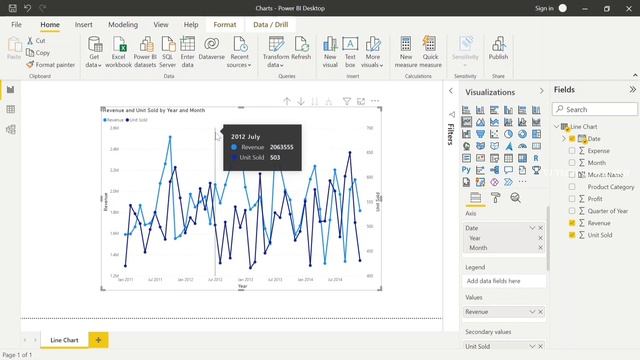Viewport: 640px width, 360px height.
Task: Switch to Model view in left sidebar
Action: tap(11, 129)
